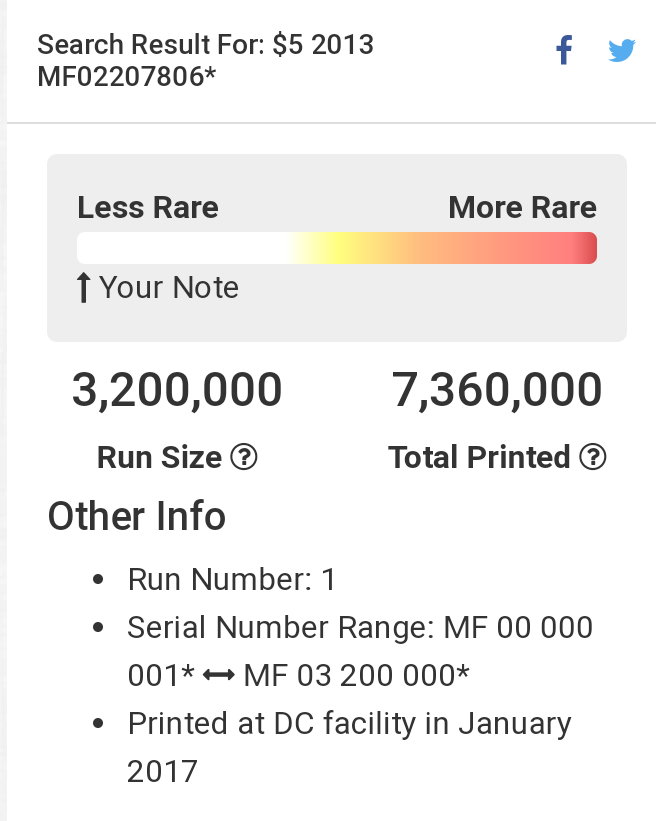Open Run Size help question mark
This screenshot has height=821, width=656.
pos(244,457)
